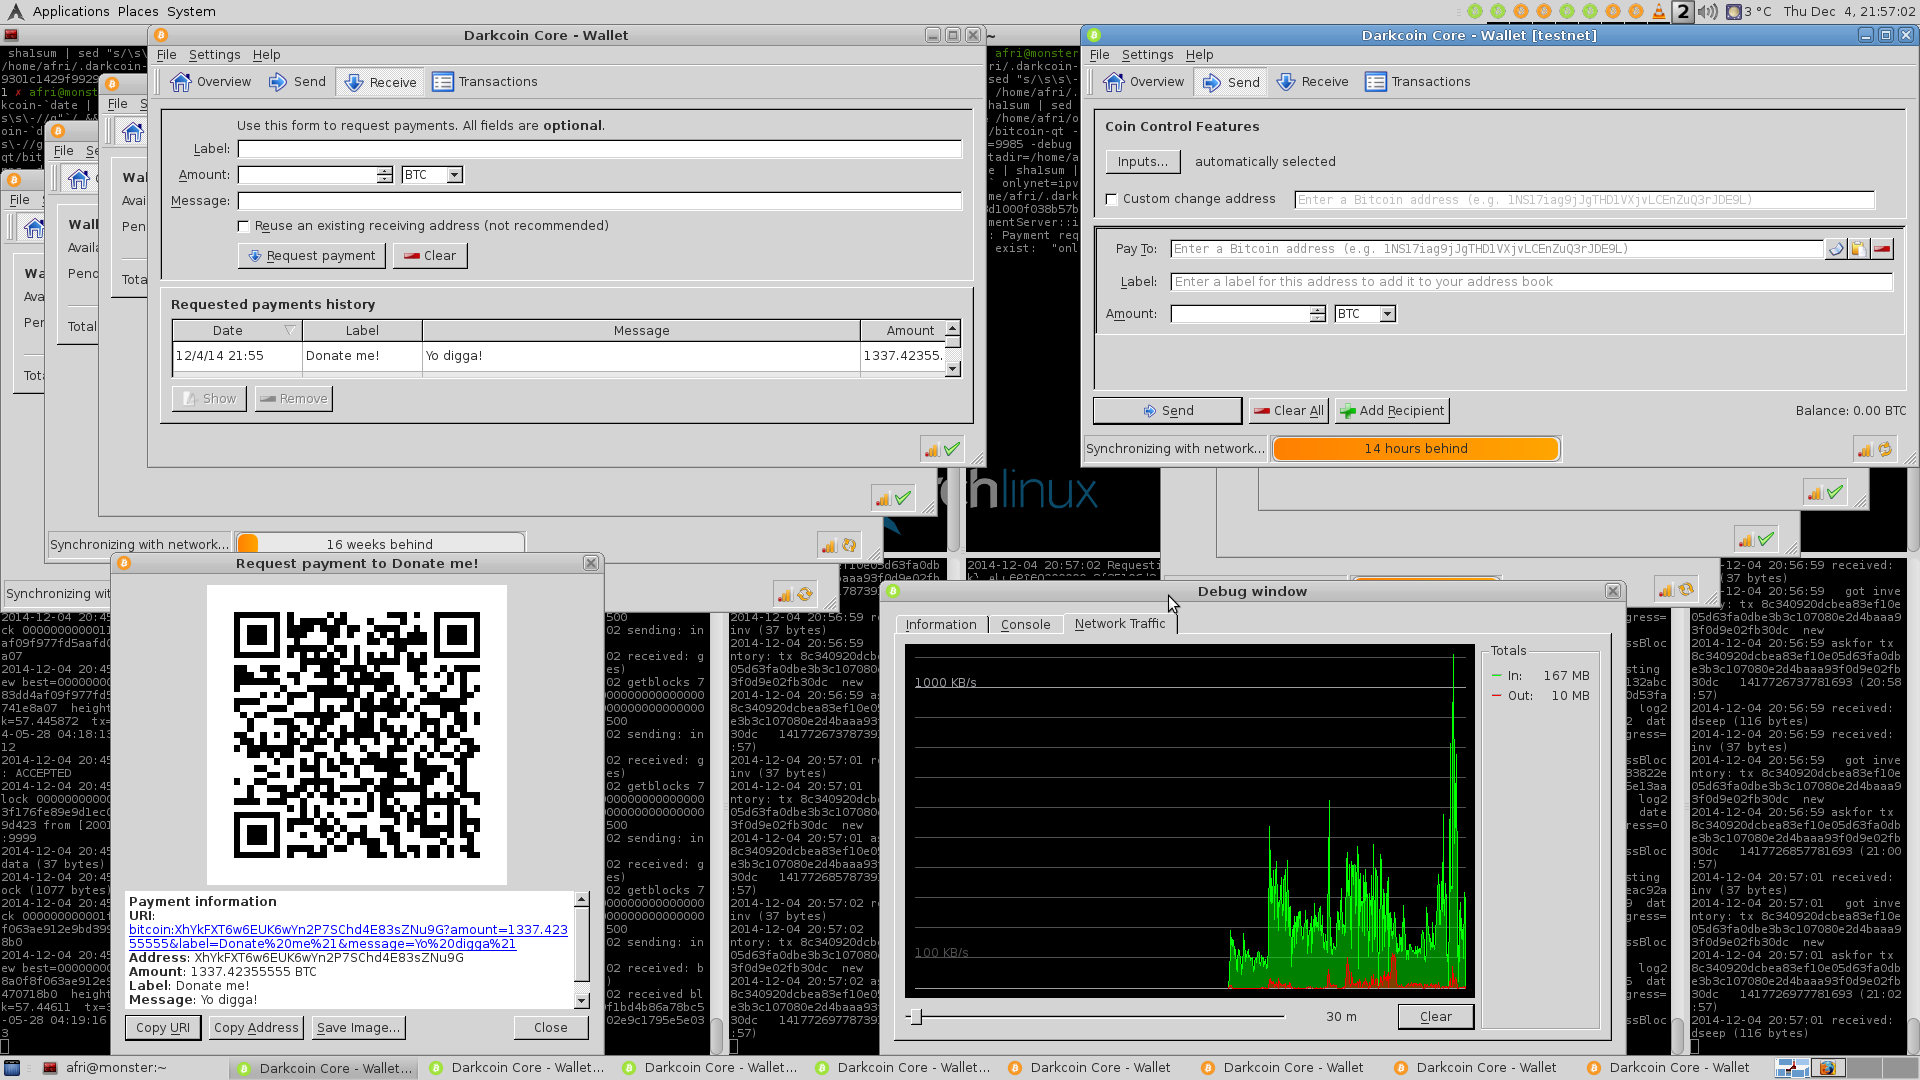Click the Label input in Receive form

tap(600, 149)
